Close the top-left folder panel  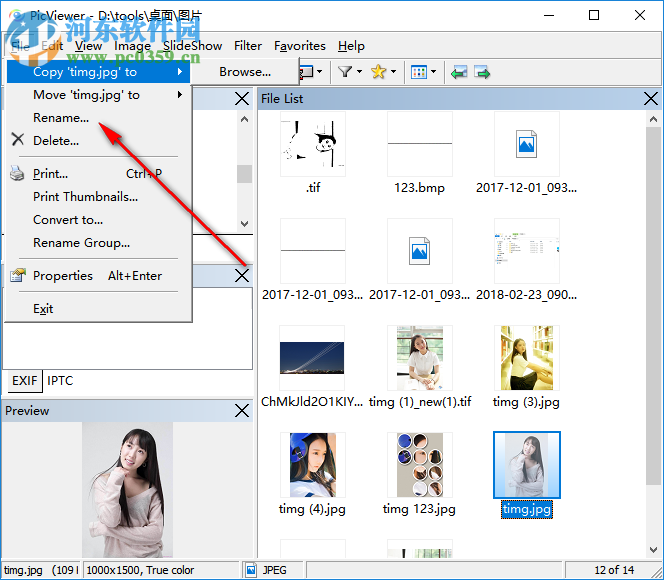(242, 99)
